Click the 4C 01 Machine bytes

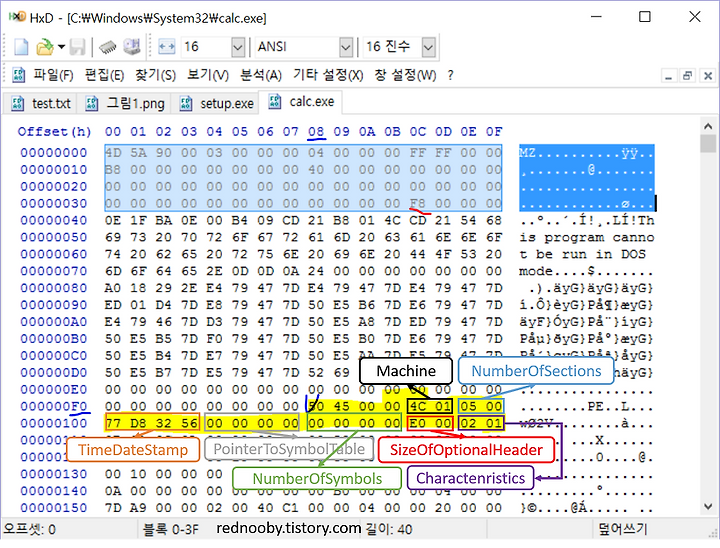tap(430, 407)
